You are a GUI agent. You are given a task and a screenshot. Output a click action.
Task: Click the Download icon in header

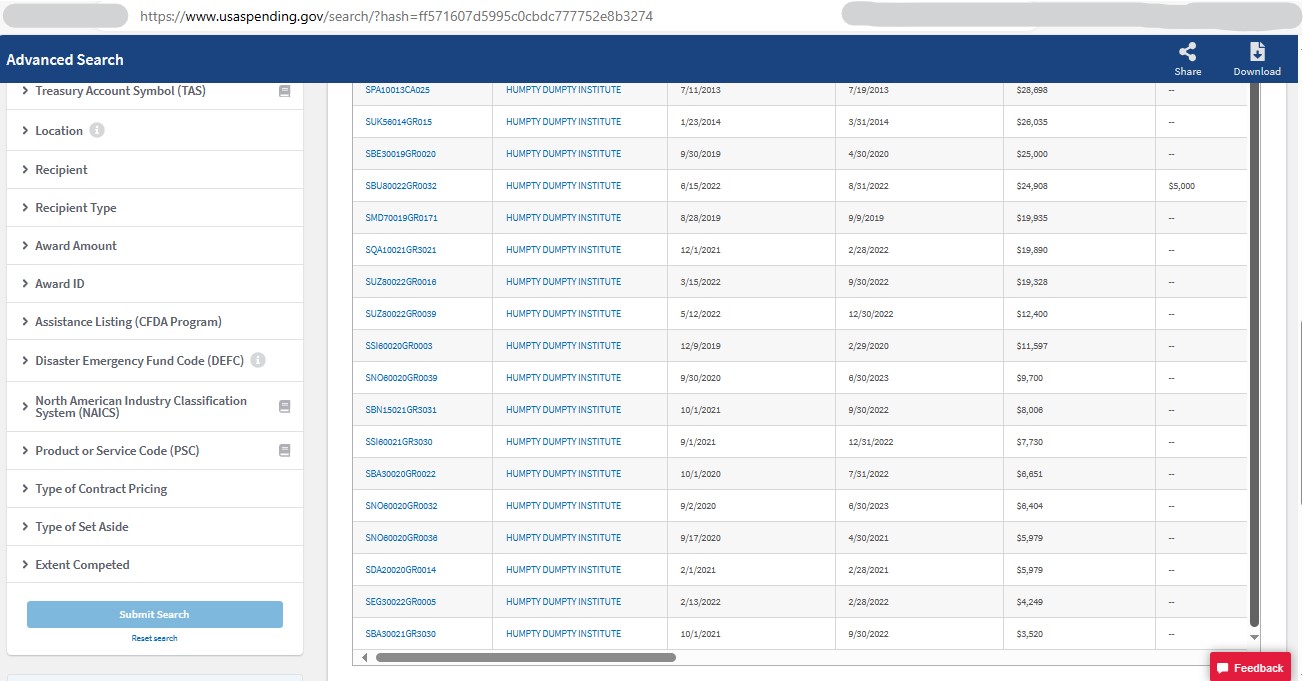(x=1257, y=53)
